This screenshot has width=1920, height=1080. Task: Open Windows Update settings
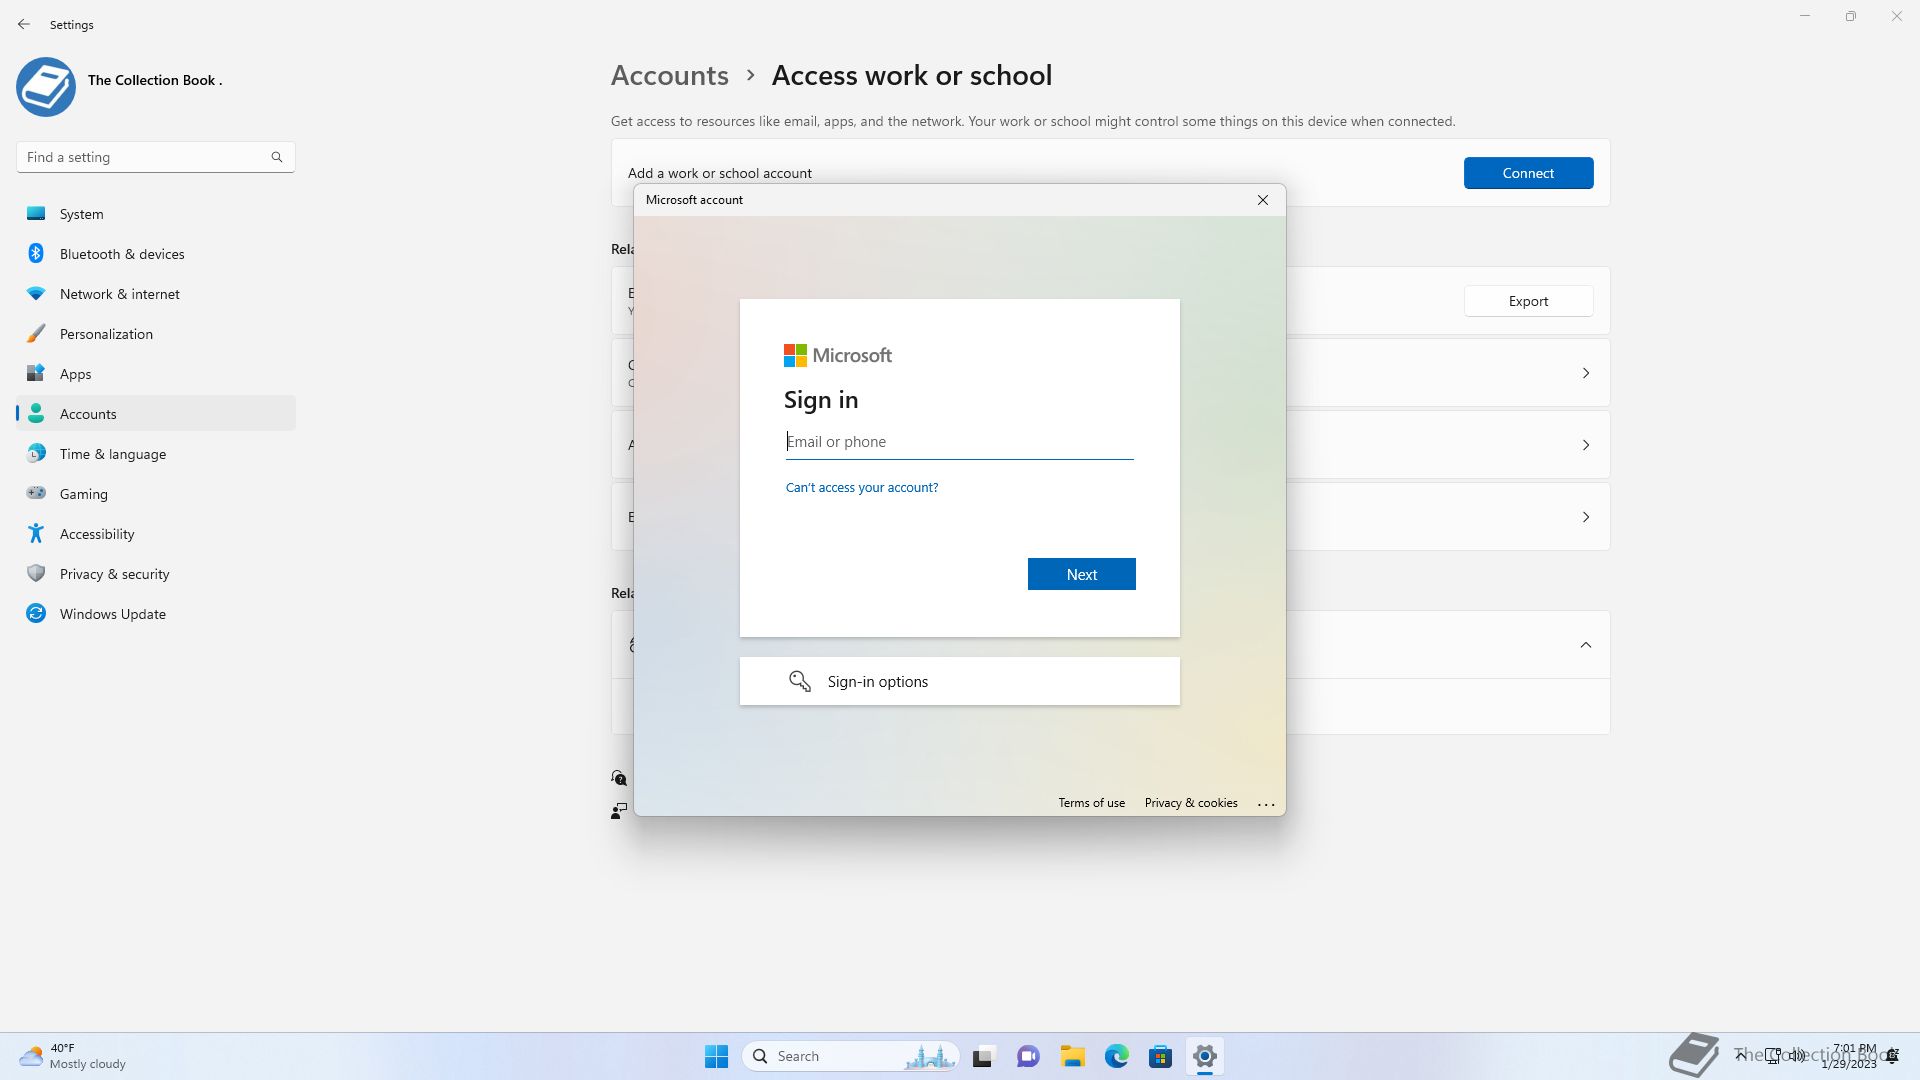(156, 614)
